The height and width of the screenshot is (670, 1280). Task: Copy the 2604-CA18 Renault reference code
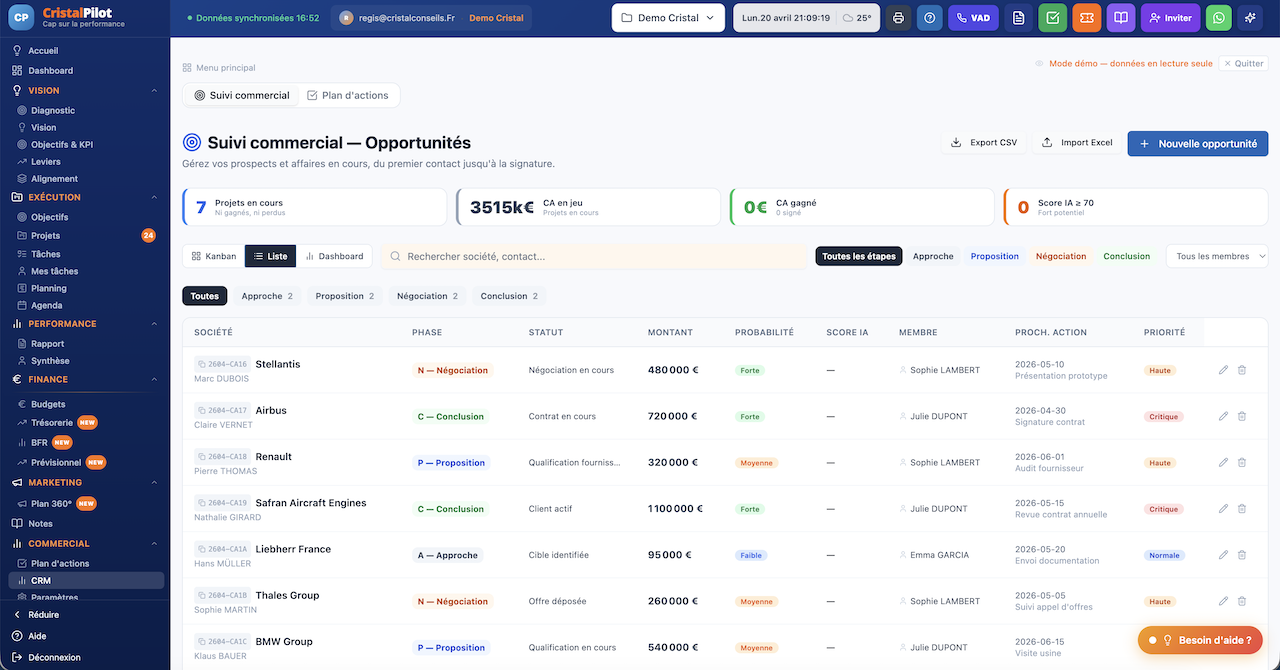click(x=221, y=456)
